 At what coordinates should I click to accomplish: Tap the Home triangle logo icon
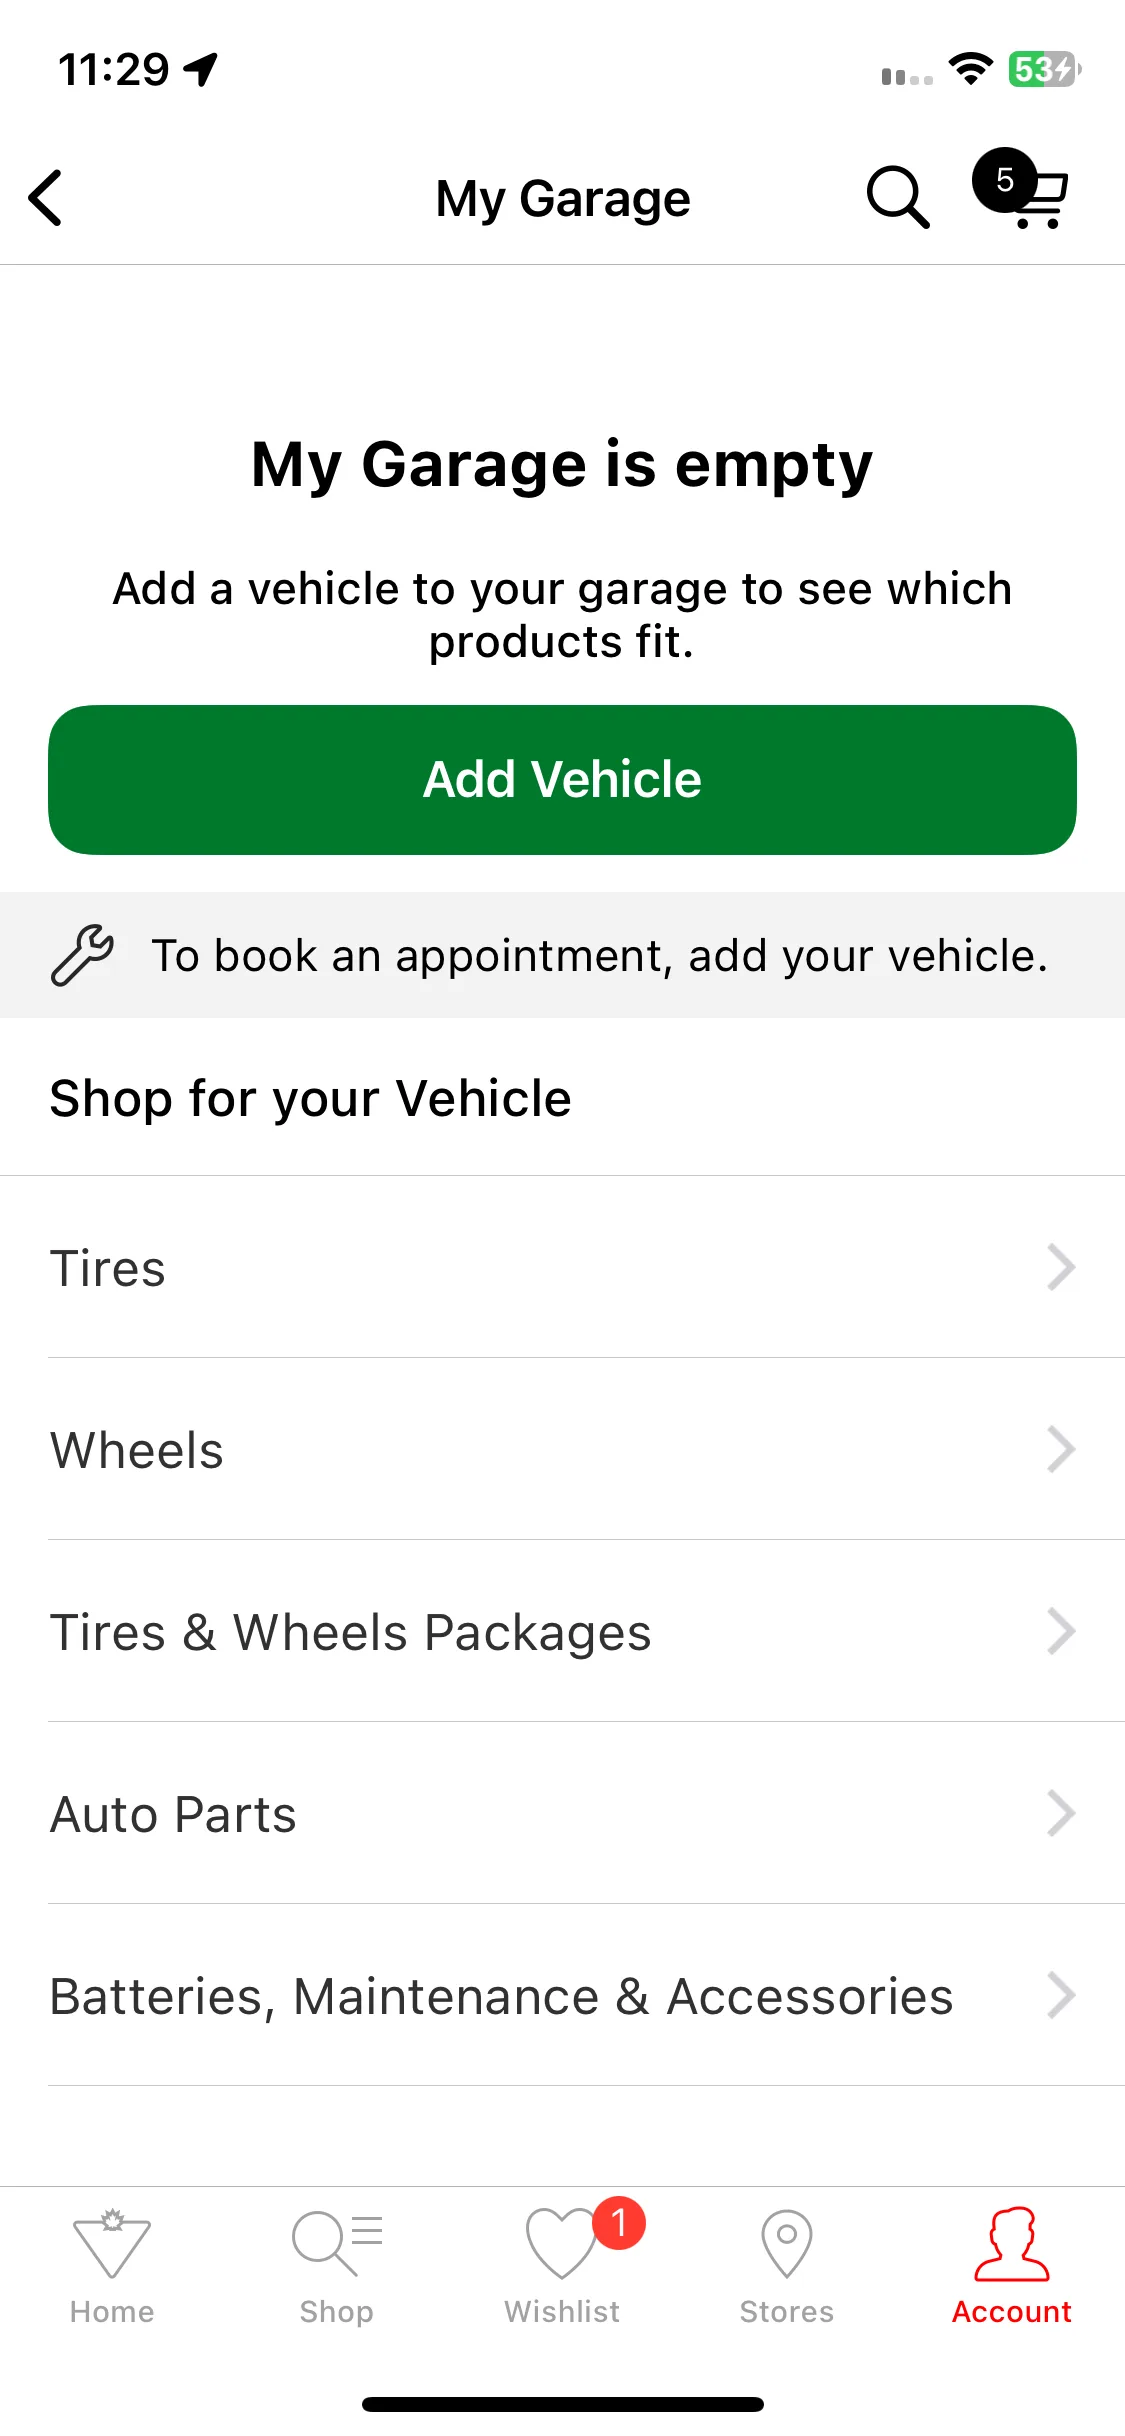point(112,2243)
